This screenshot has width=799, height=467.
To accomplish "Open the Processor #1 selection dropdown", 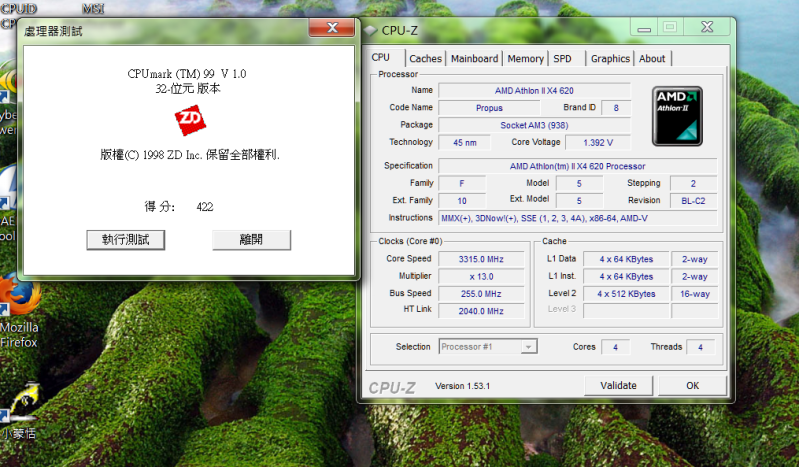I will (488, 347).
